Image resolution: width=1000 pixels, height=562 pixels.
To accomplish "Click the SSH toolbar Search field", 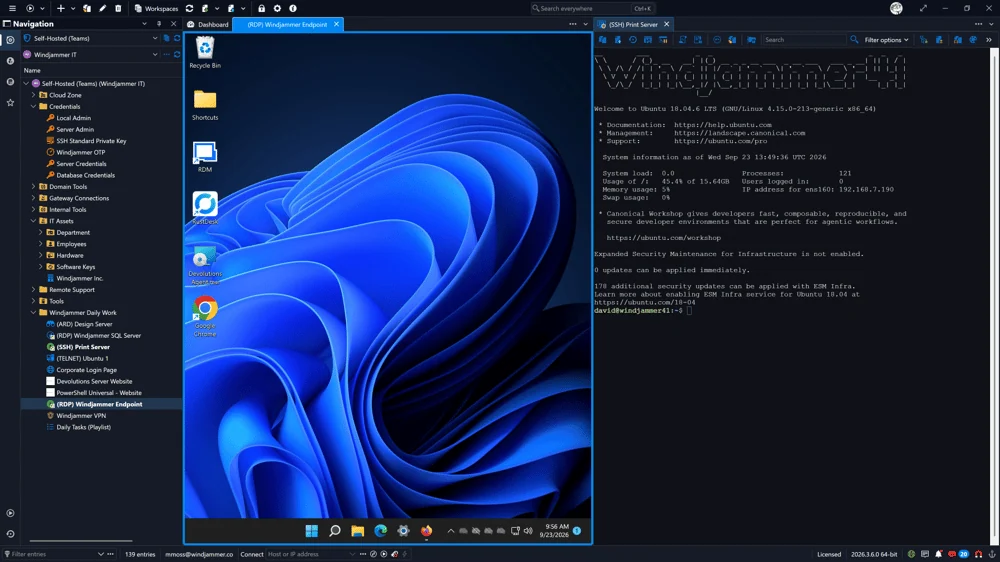I will [x=804, y=40].
